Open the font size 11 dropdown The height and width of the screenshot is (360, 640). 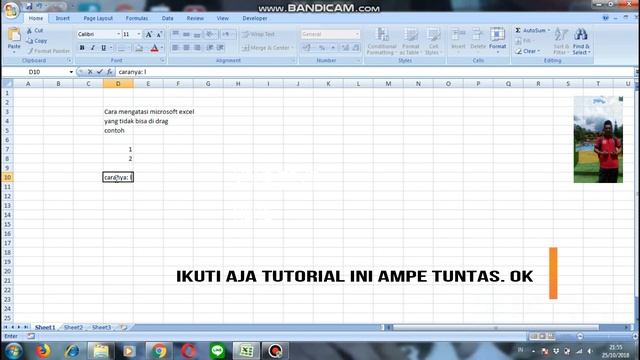tap(139, 34)
